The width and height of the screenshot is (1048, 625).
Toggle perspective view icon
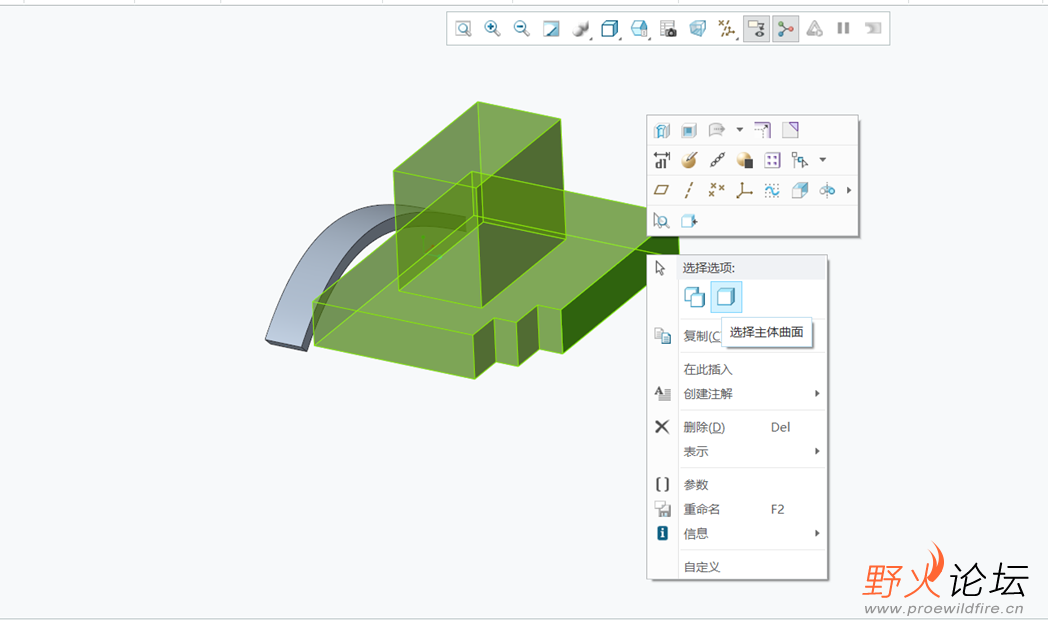pos(697,28)
